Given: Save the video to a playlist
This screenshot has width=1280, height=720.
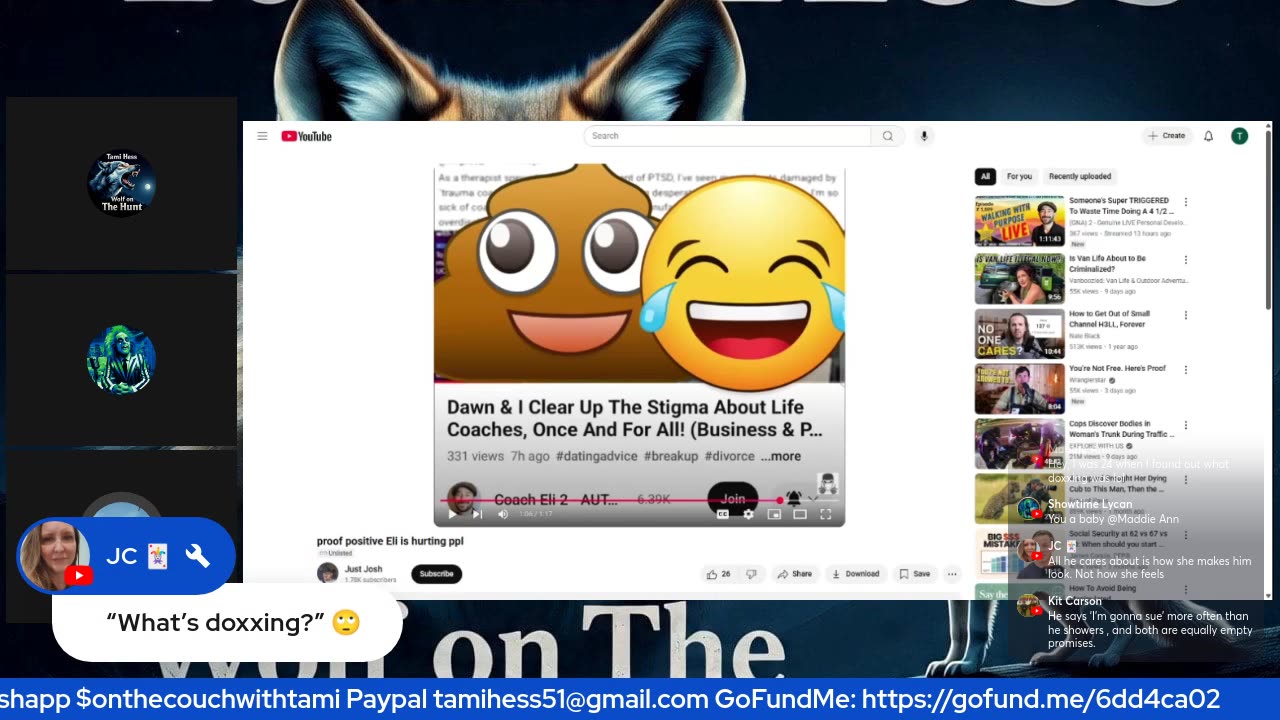Looking at the screenshot, I should [915, 574].
